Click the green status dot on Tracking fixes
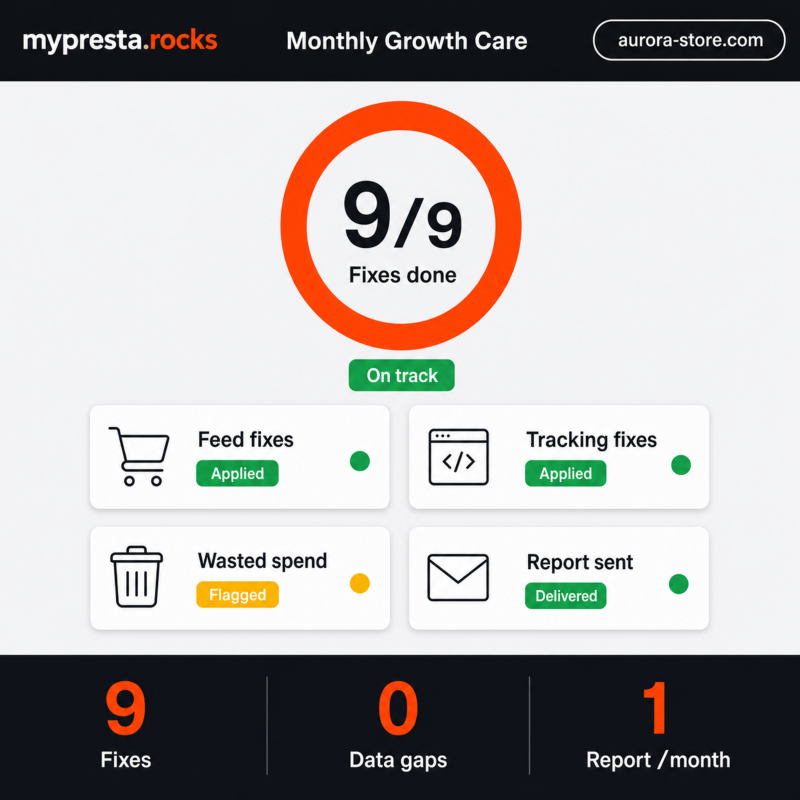Image resolution: width=800 pixels, height=800 pixels. tap(681, 465)
